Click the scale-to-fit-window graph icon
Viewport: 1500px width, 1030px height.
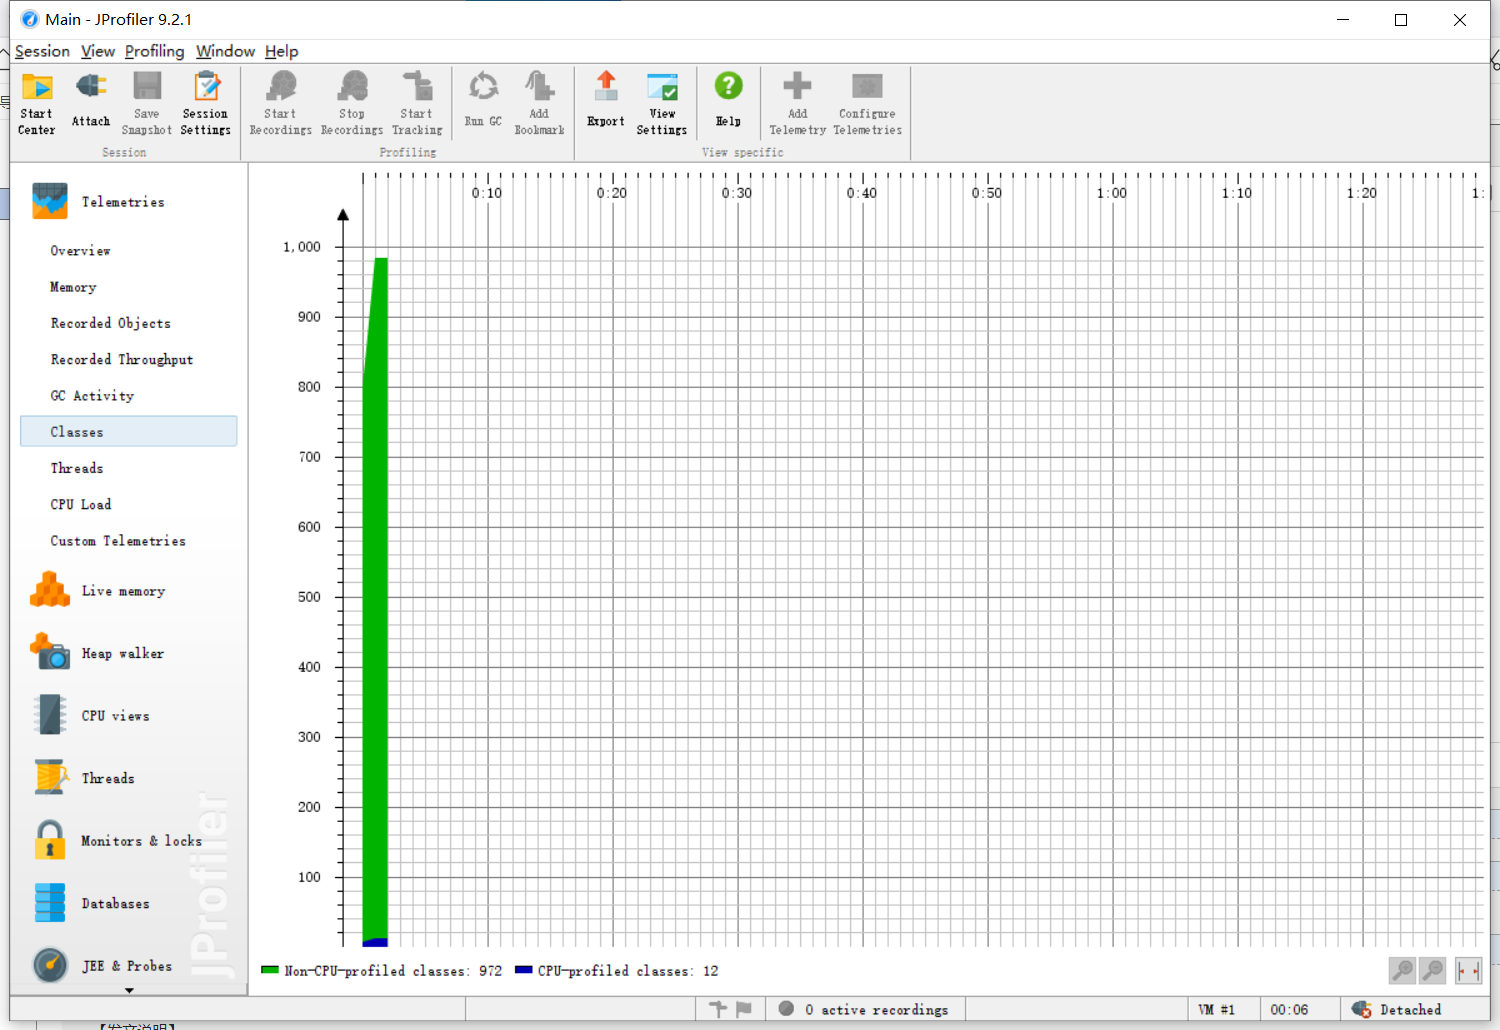click(x=1468, y=970)
